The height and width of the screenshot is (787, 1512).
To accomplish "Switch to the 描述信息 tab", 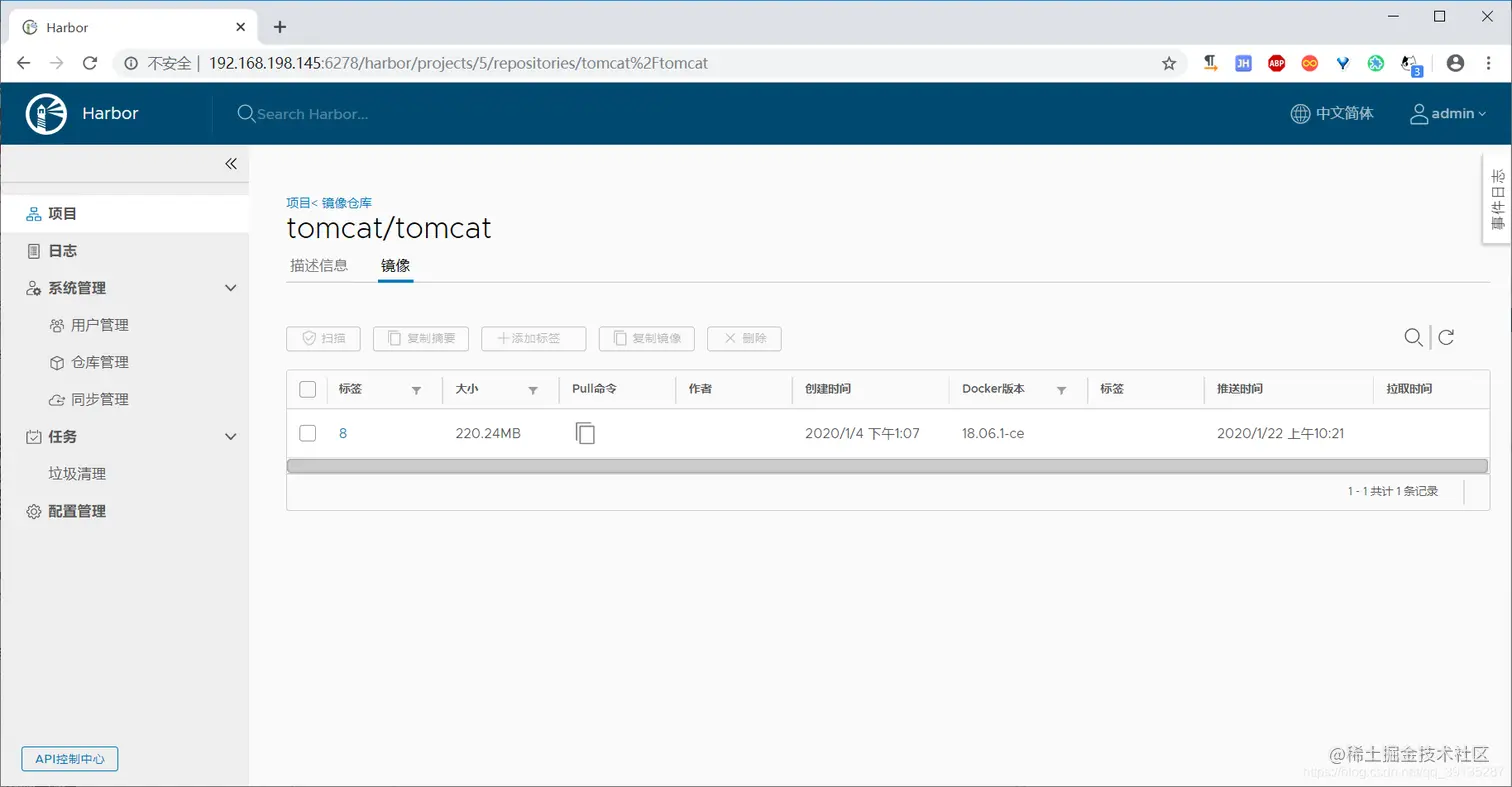I will (x=319, y=266).
